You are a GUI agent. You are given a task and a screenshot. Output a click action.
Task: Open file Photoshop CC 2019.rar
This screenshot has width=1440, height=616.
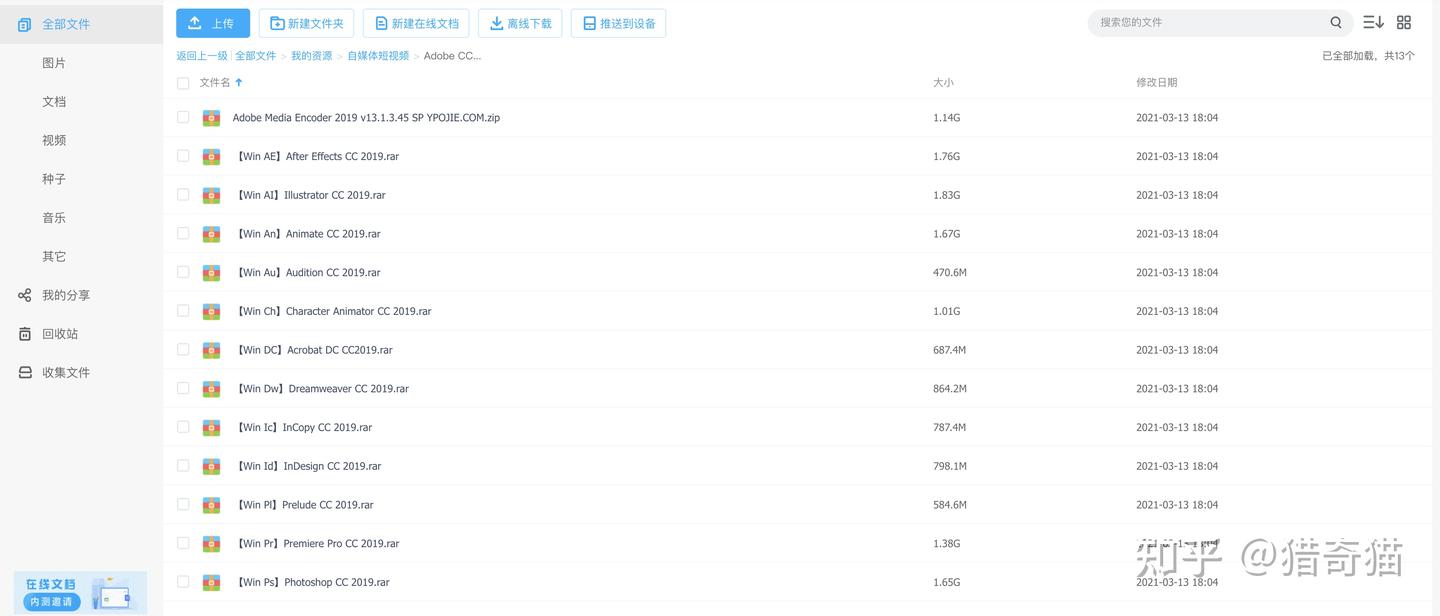tap(312, 582)
